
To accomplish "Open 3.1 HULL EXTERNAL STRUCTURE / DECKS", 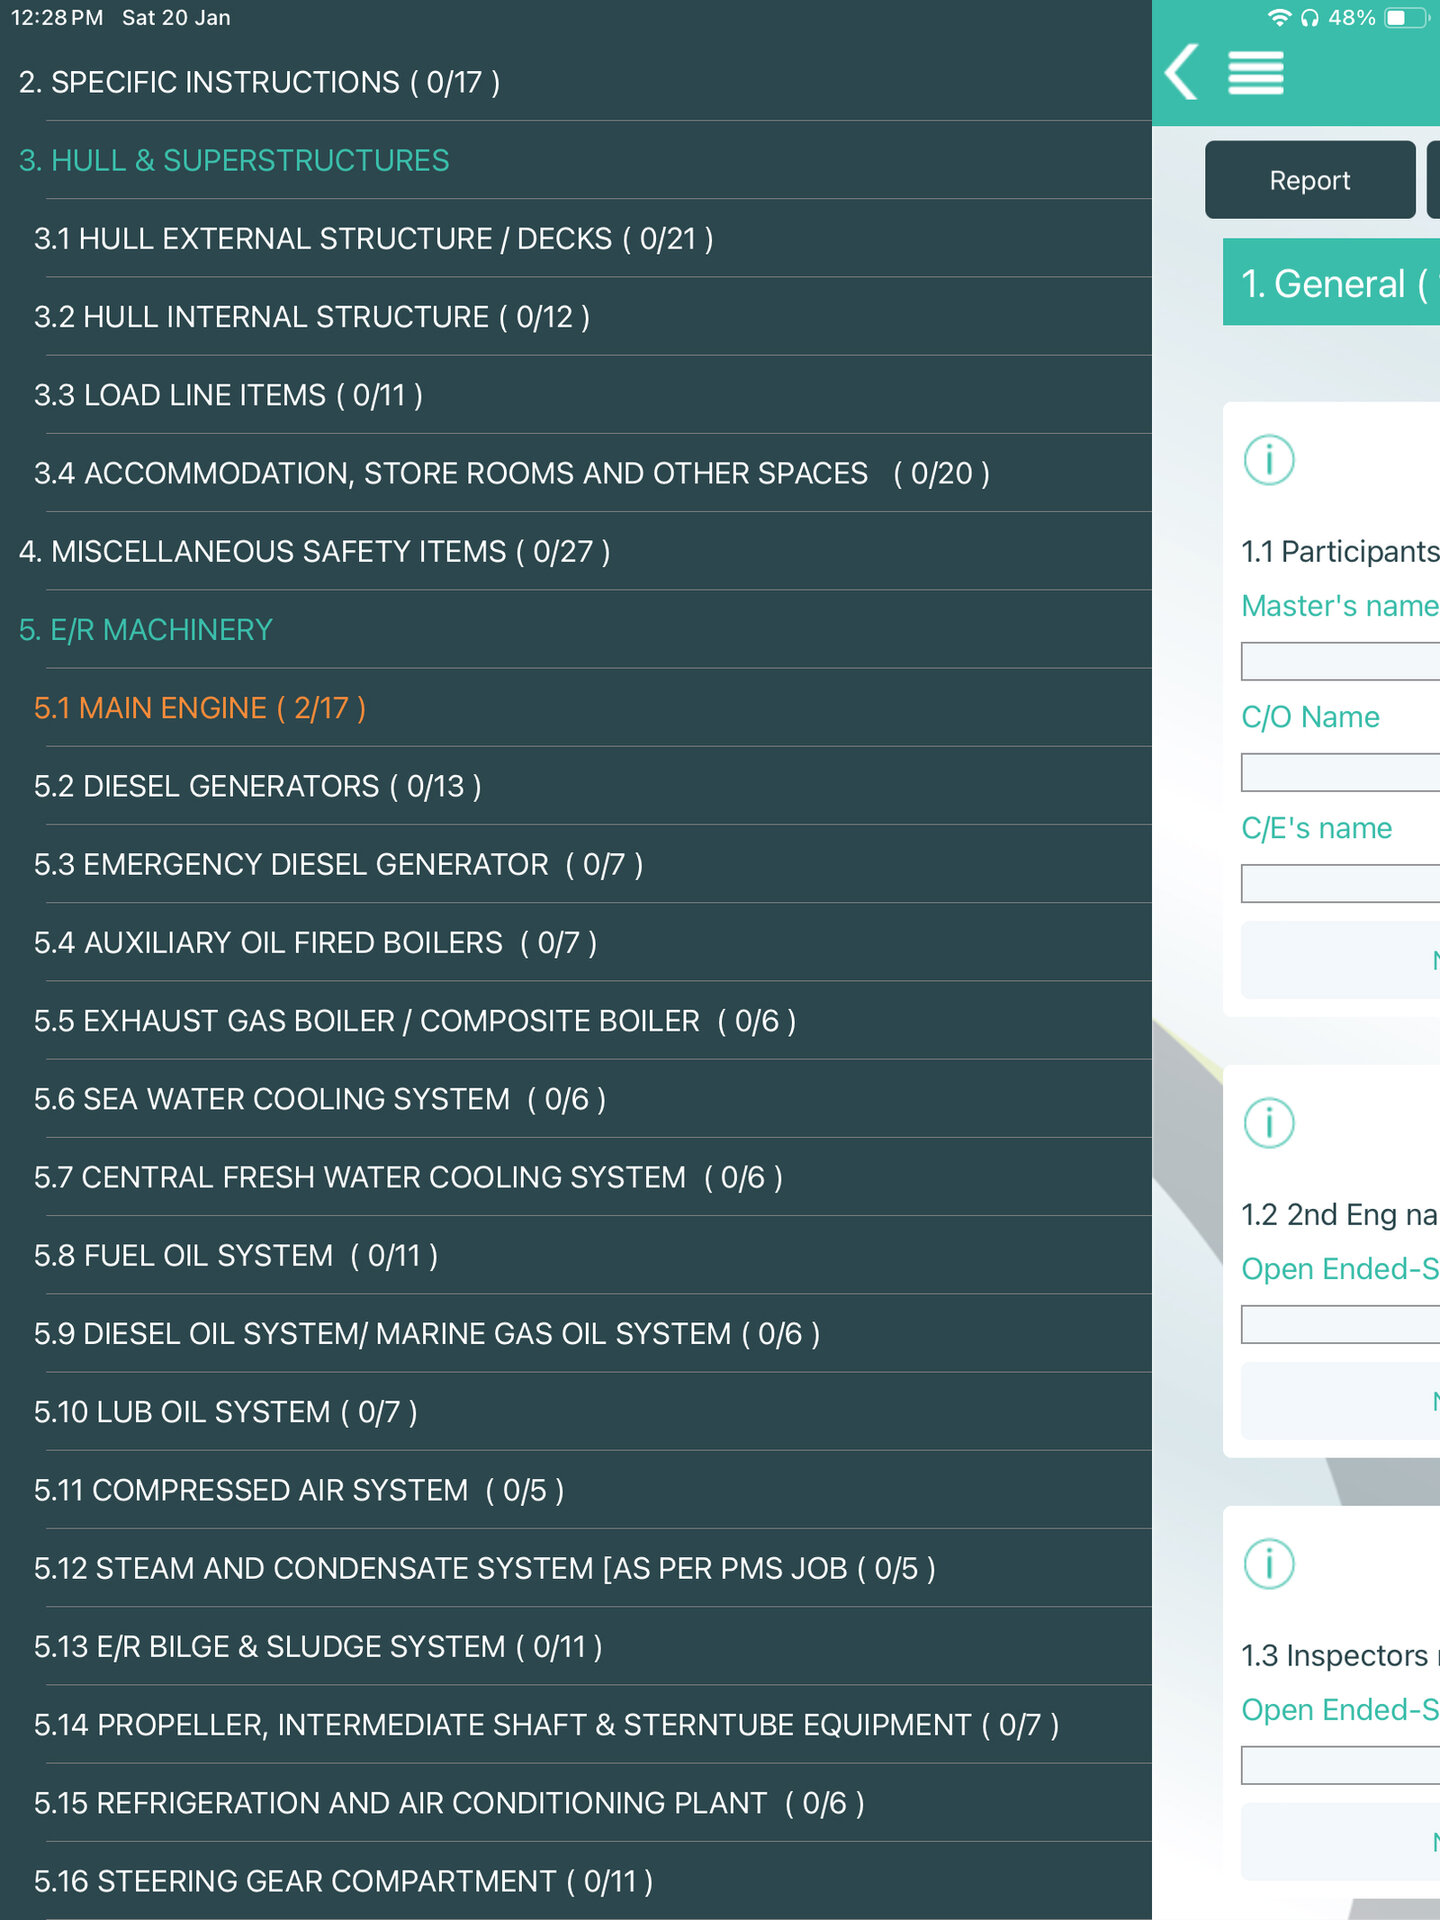I will 373,239.
